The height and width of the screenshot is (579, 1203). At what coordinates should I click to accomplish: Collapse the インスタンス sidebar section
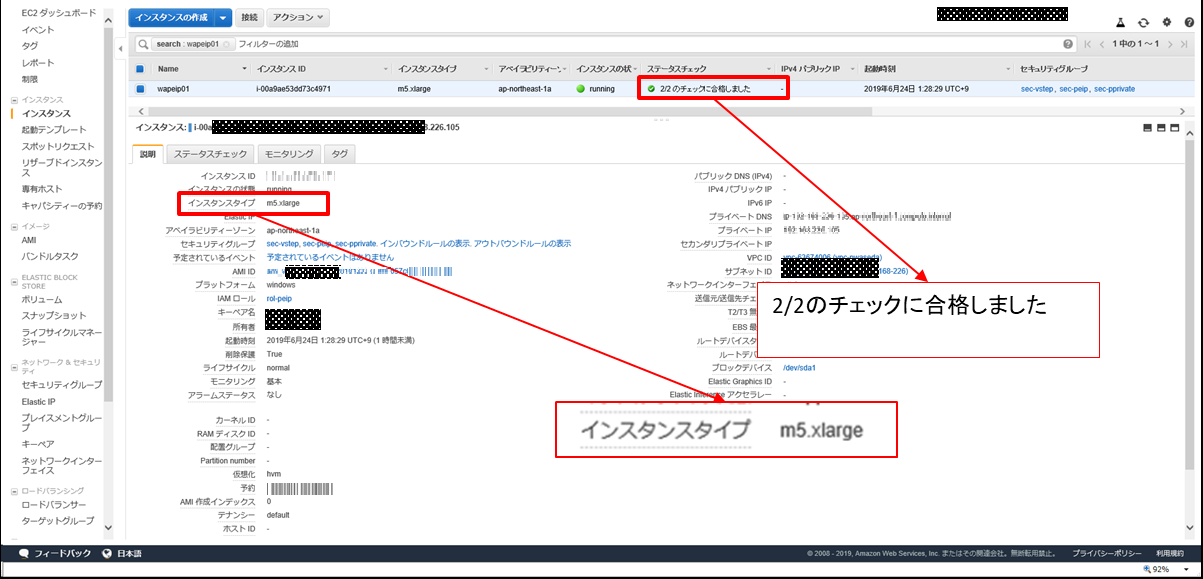tap(14, 100)
